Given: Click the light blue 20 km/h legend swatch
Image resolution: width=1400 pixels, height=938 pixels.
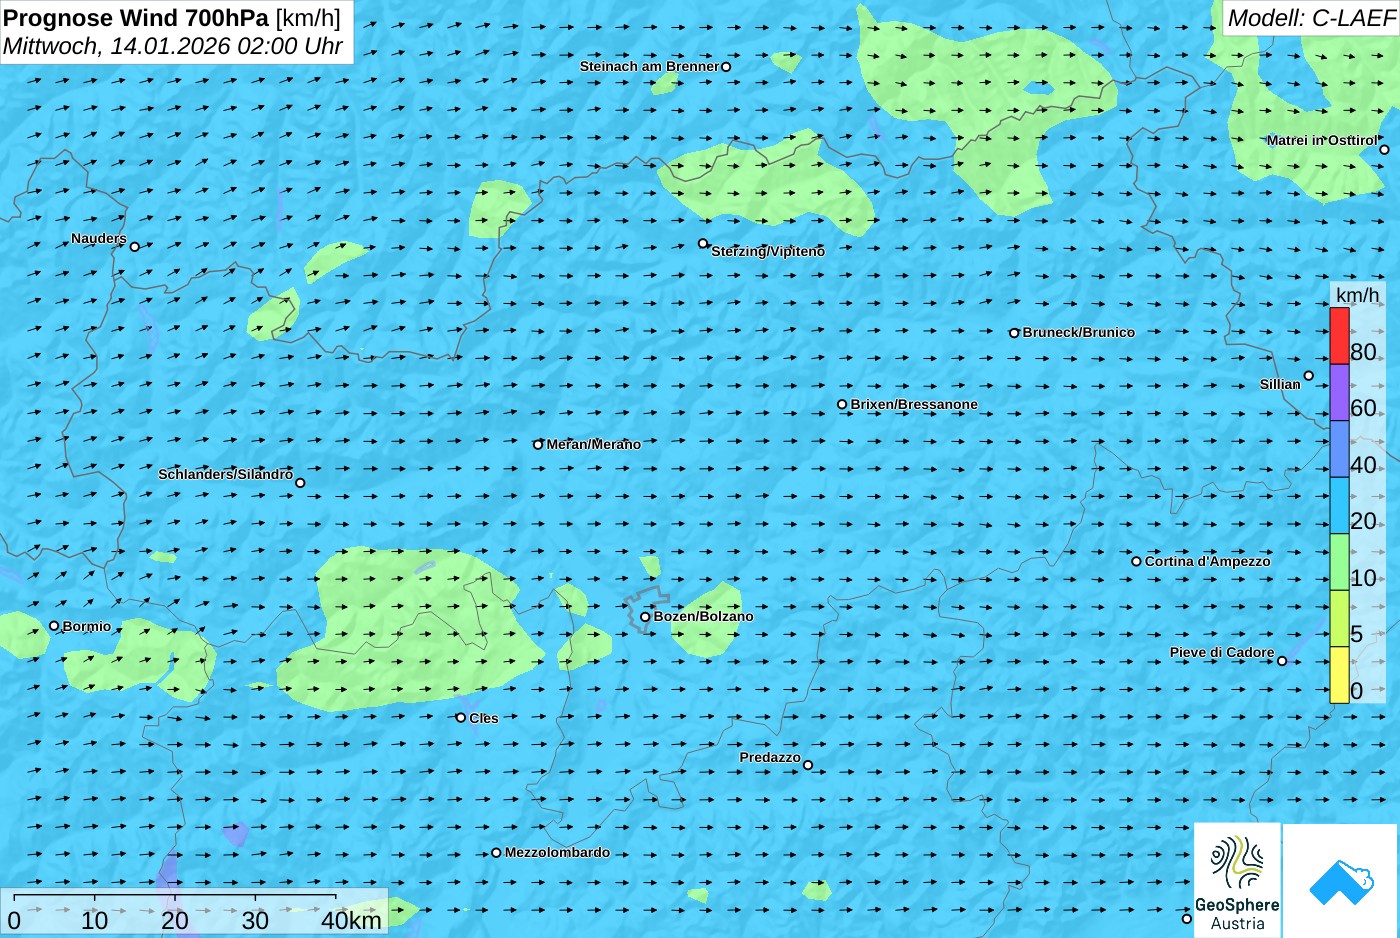Looking at the screenshot, I should [1339, 505].
